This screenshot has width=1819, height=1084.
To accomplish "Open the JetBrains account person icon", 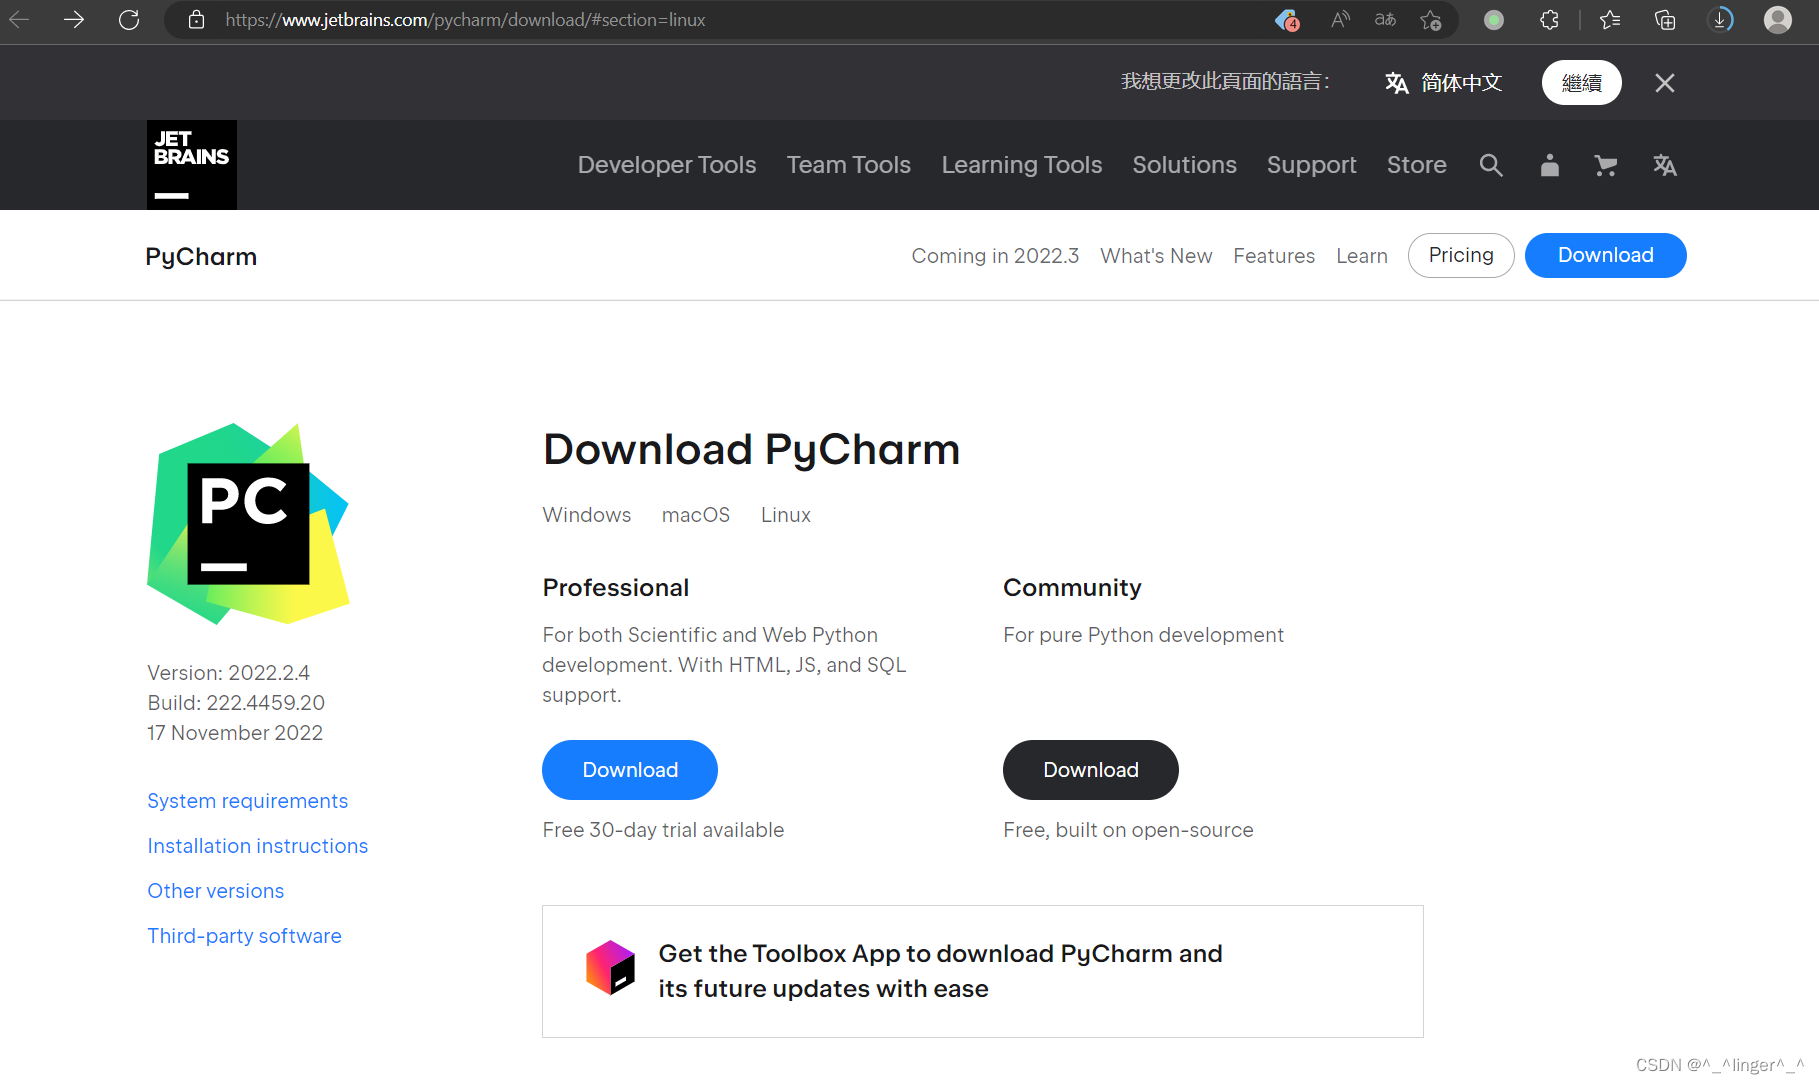I will point(1549,165).
